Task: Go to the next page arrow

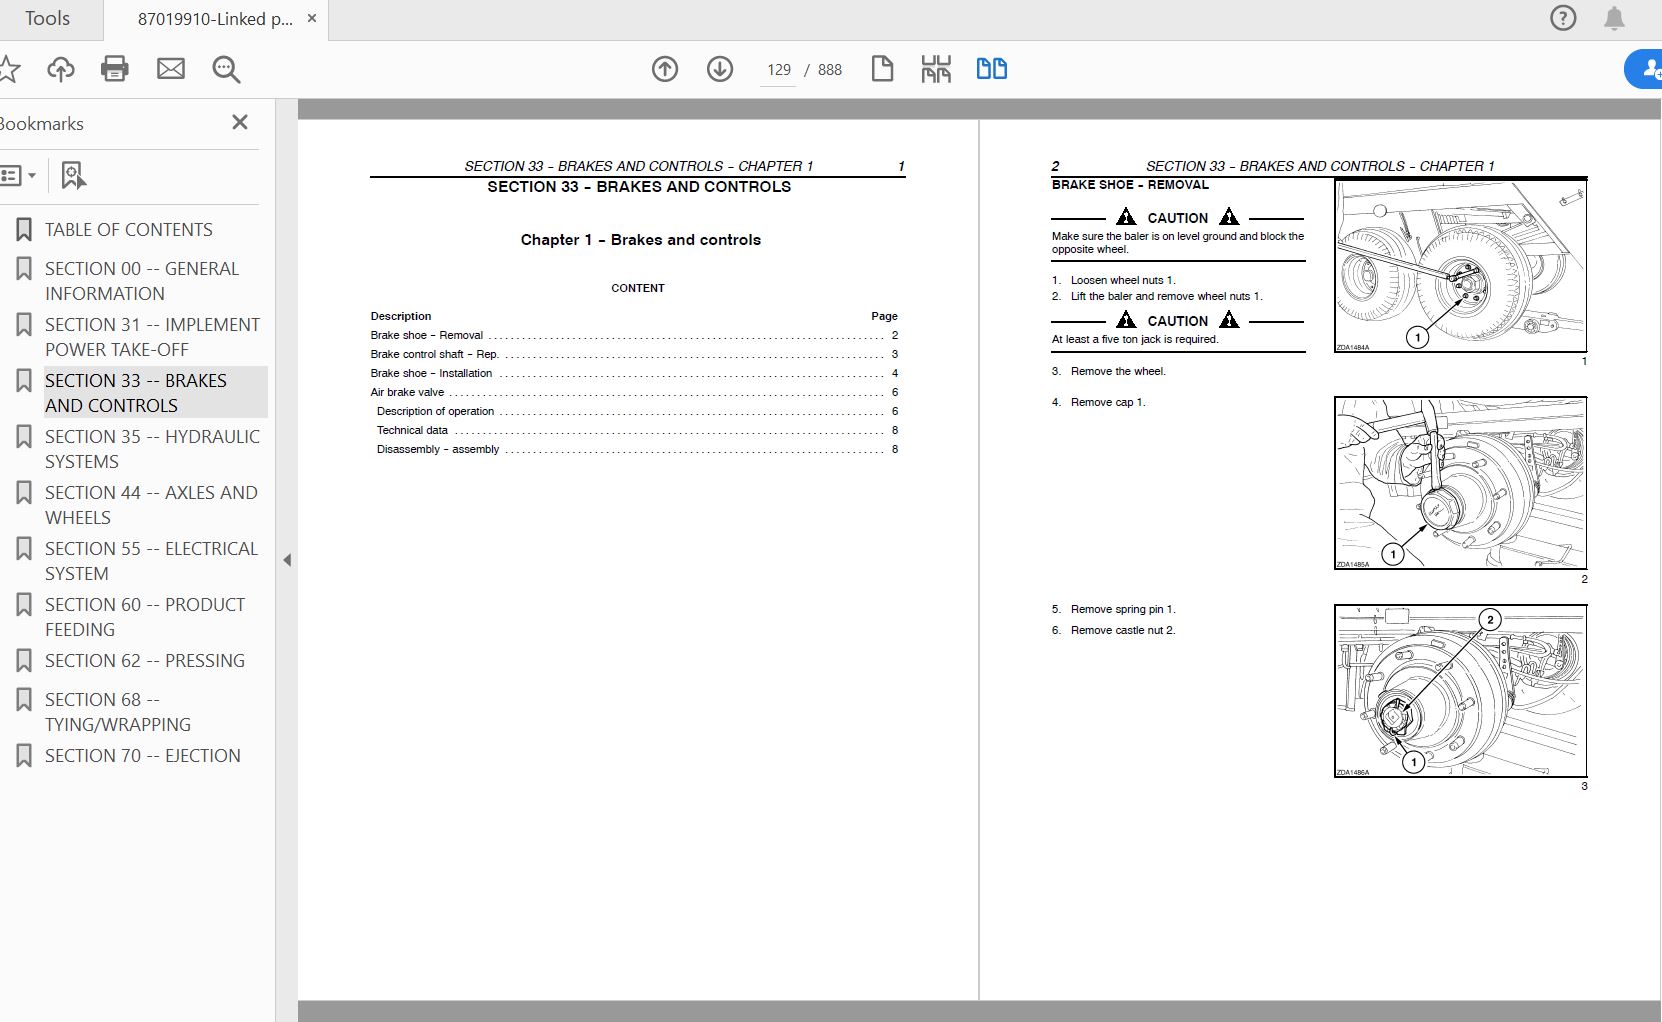Action: coord(720,69)
